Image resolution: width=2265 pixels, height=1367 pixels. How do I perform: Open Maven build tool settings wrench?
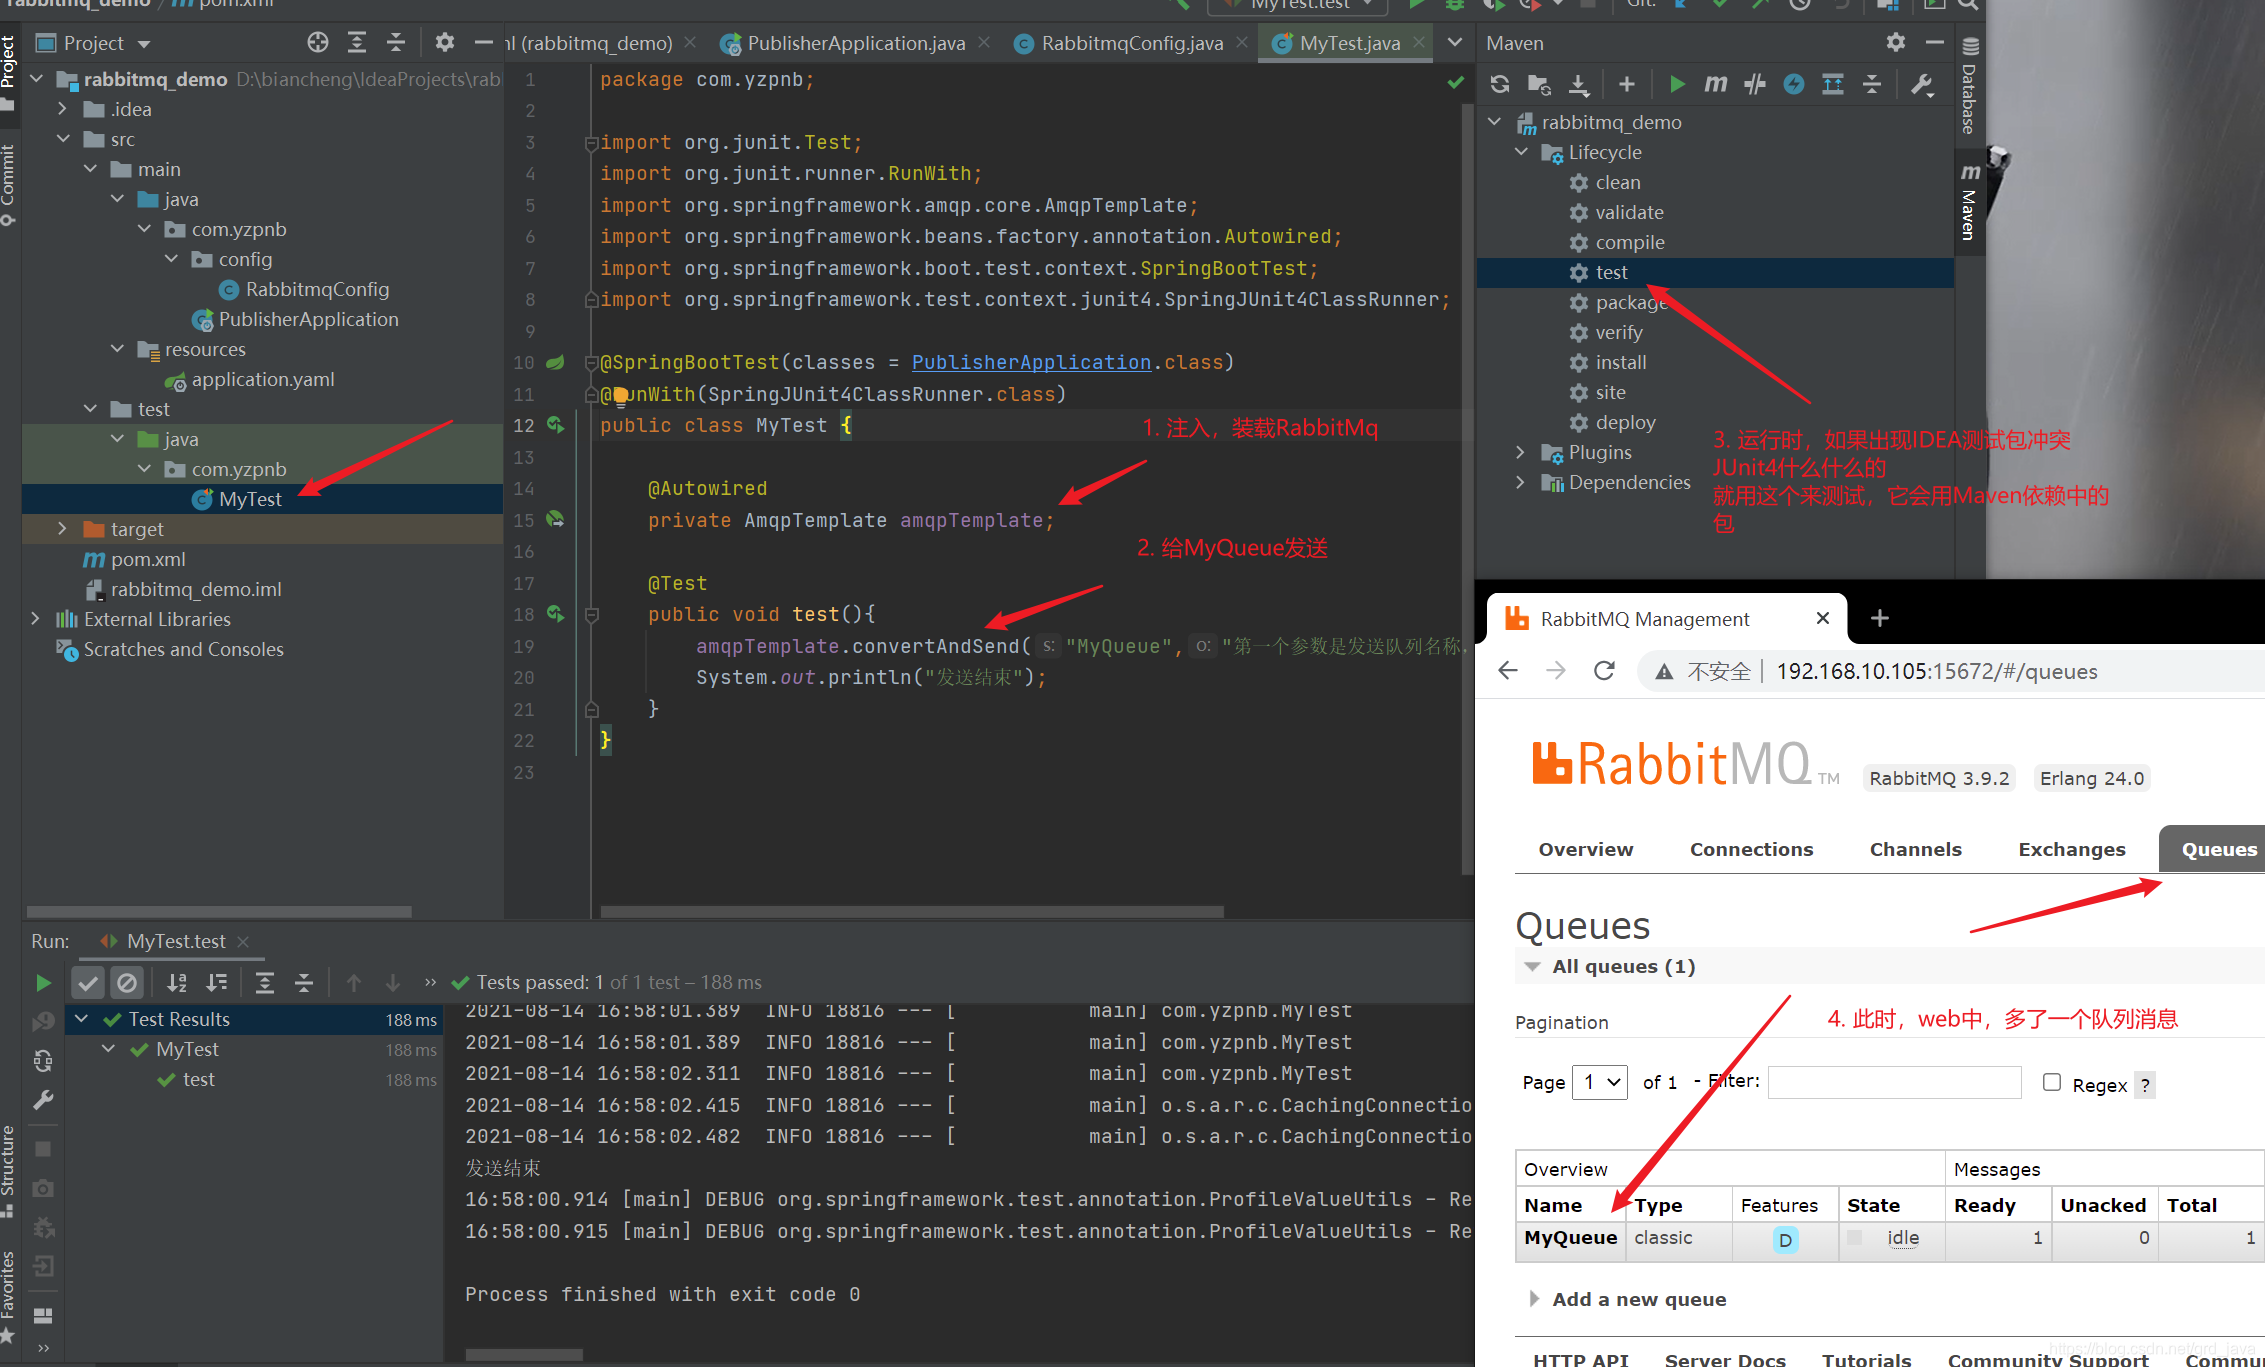click(1921, 85)
